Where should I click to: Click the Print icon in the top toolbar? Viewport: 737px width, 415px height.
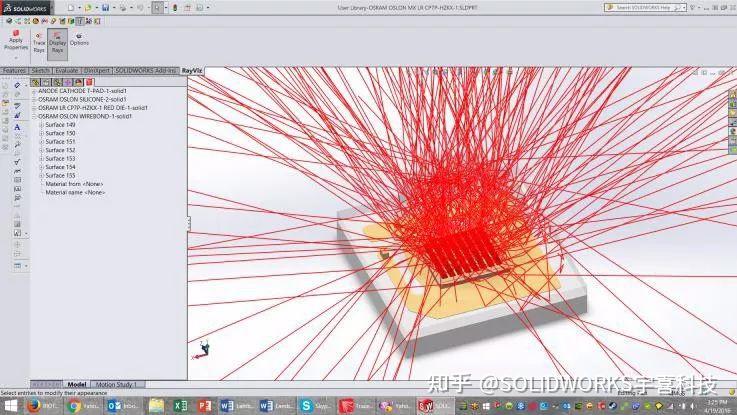click(x=123, y=8)
